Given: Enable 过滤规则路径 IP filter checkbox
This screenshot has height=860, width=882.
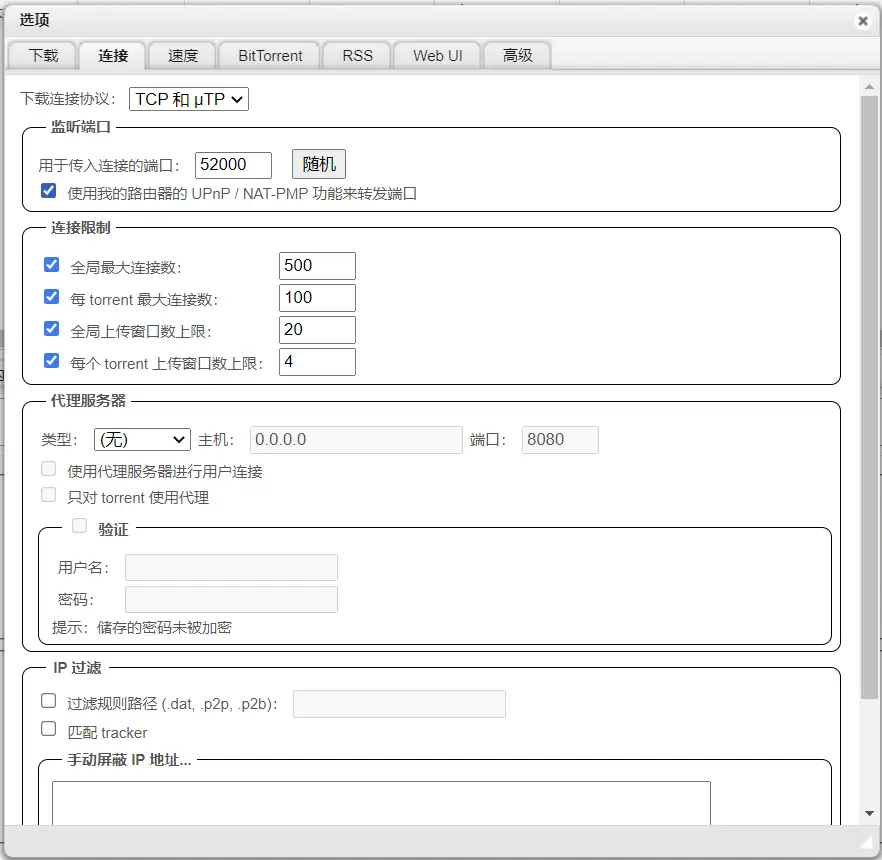Looking at the screenshot, I should [x=49, y=701].
